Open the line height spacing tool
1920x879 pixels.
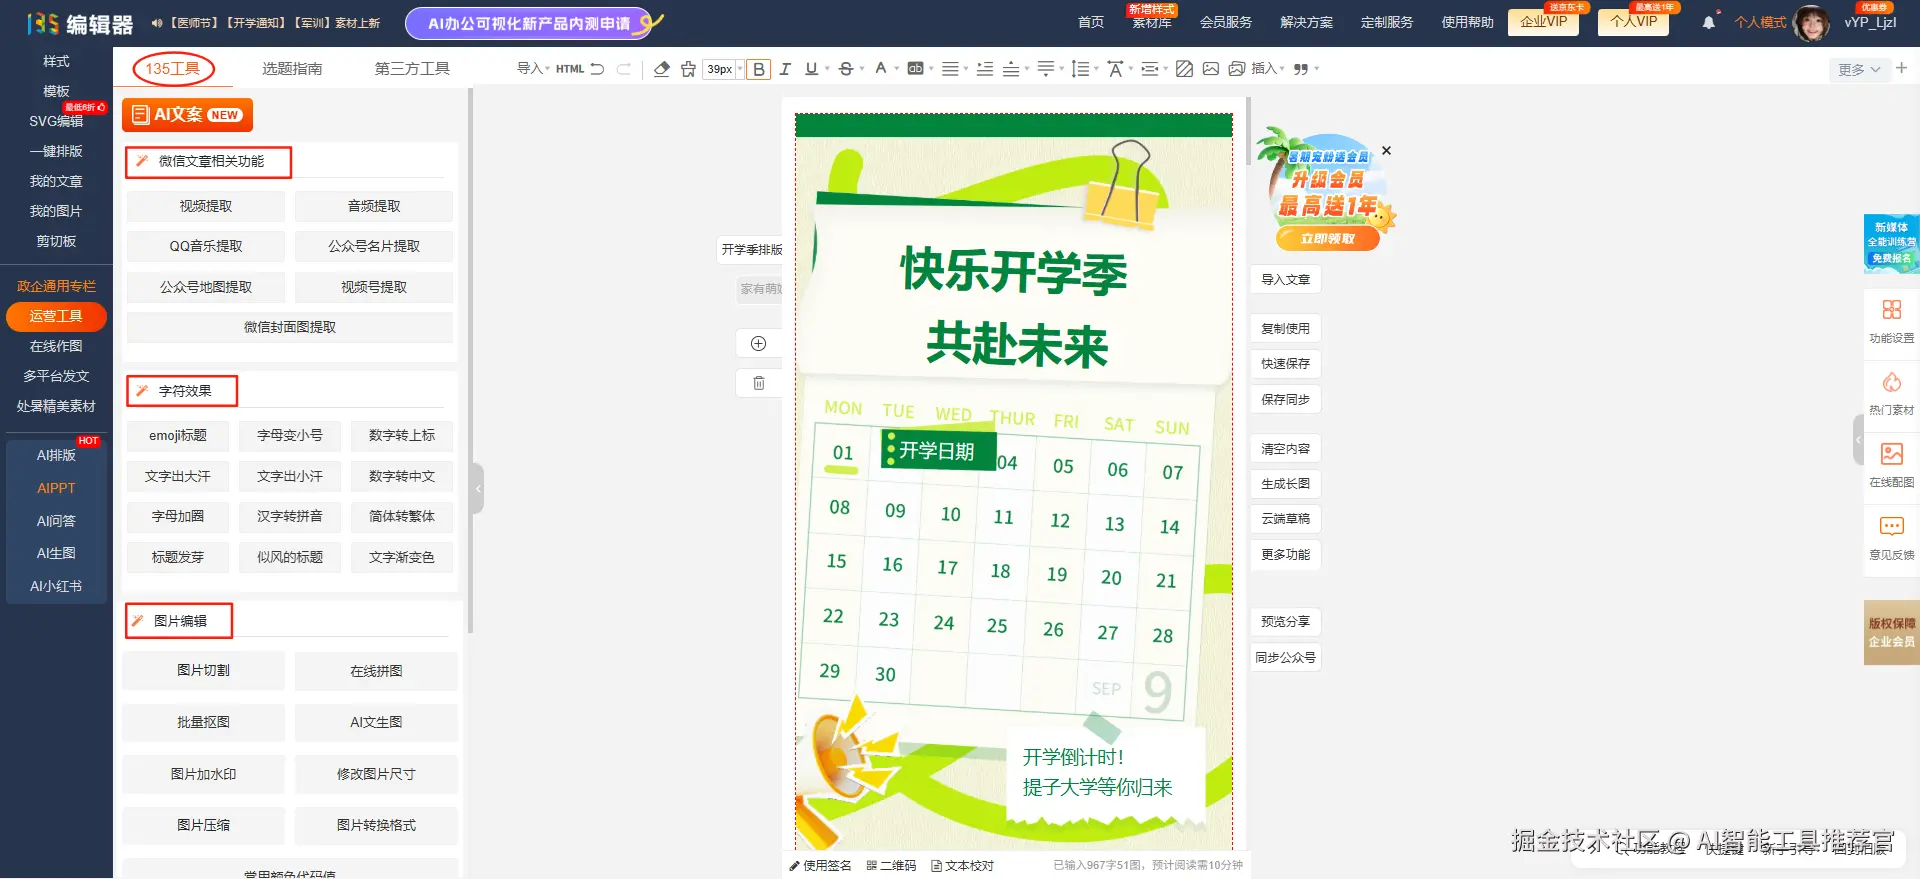(1080, 69)
